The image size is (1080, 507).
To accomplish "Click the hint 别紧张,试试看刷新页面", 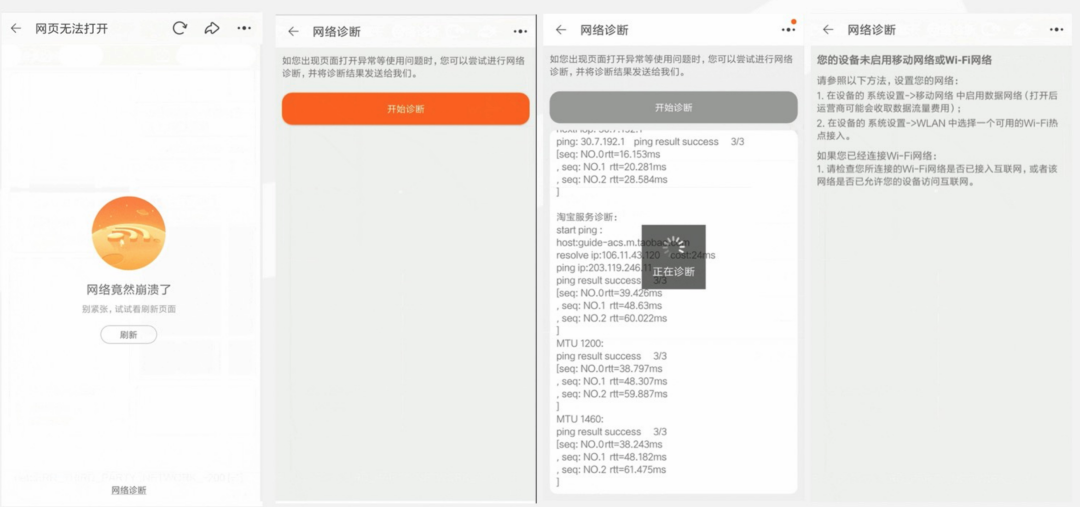I will (129, 309).
